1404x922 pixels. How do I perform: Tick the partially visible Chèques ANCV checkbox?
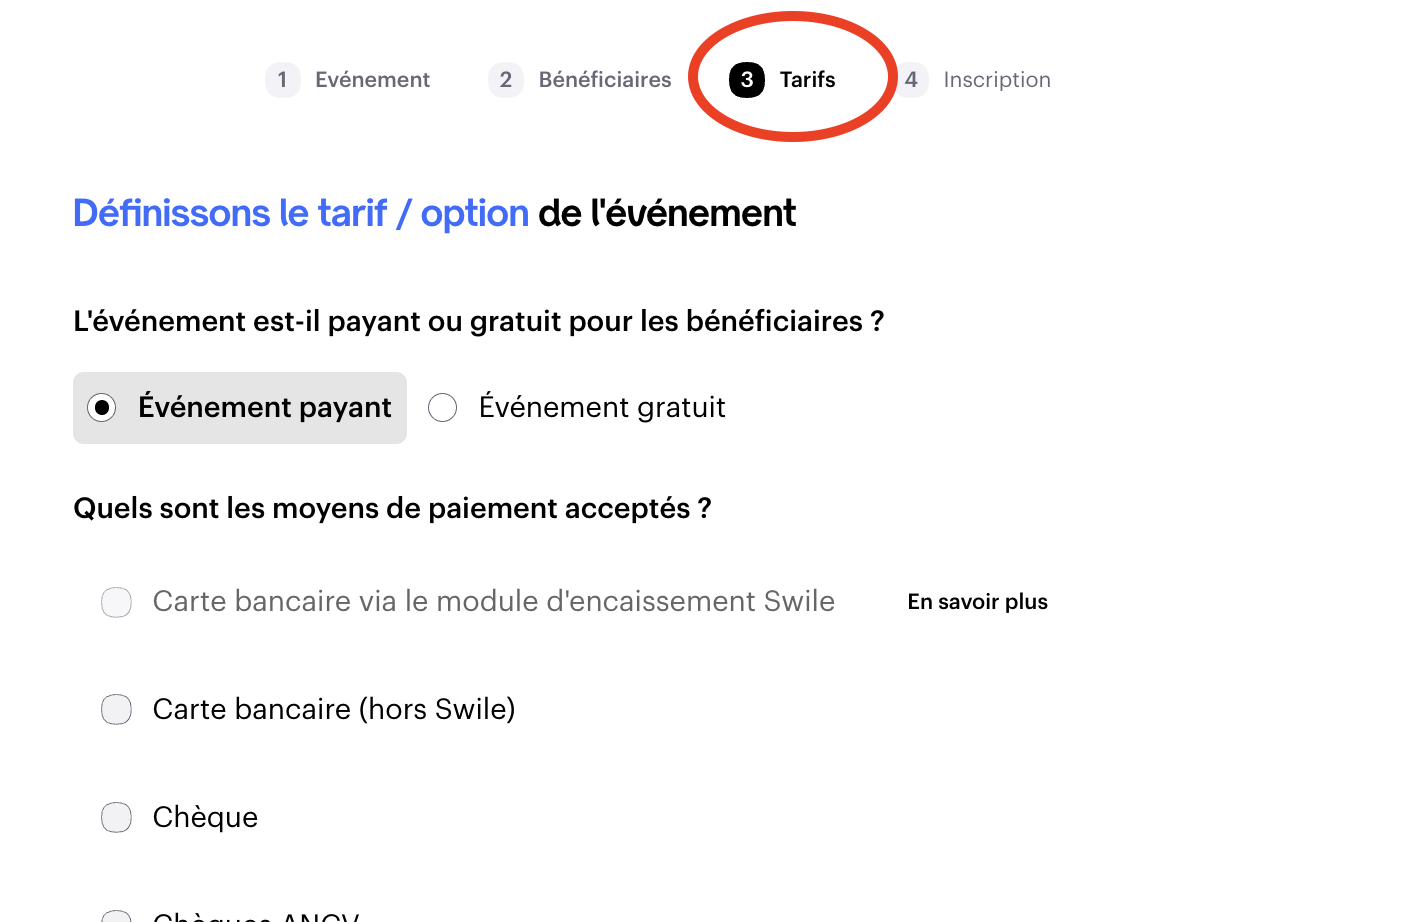pyautogui.click(x=117, y=916)
